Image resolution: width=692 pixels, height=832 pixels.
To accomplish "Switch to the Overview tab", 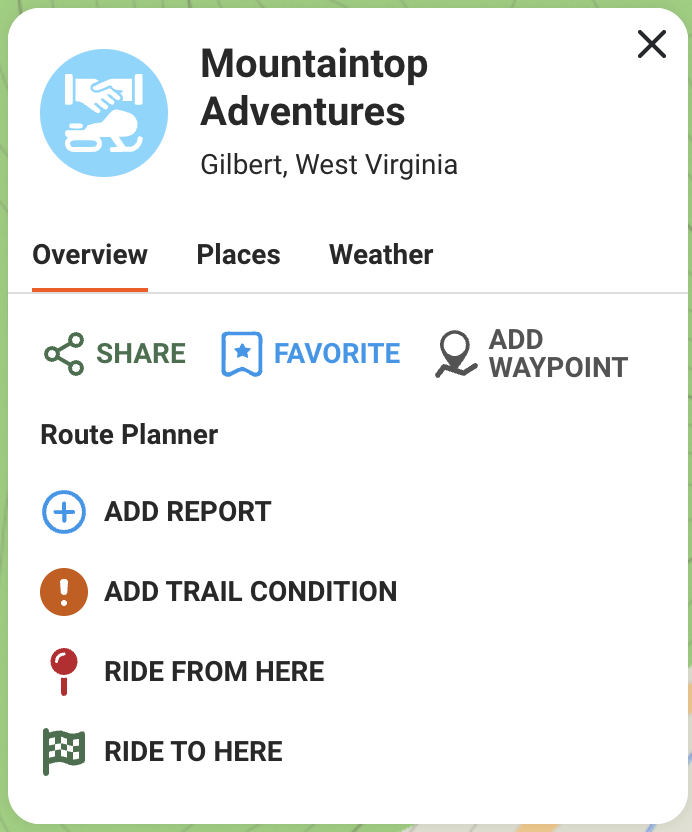I will pyautogui.click(x=90, y=255).
